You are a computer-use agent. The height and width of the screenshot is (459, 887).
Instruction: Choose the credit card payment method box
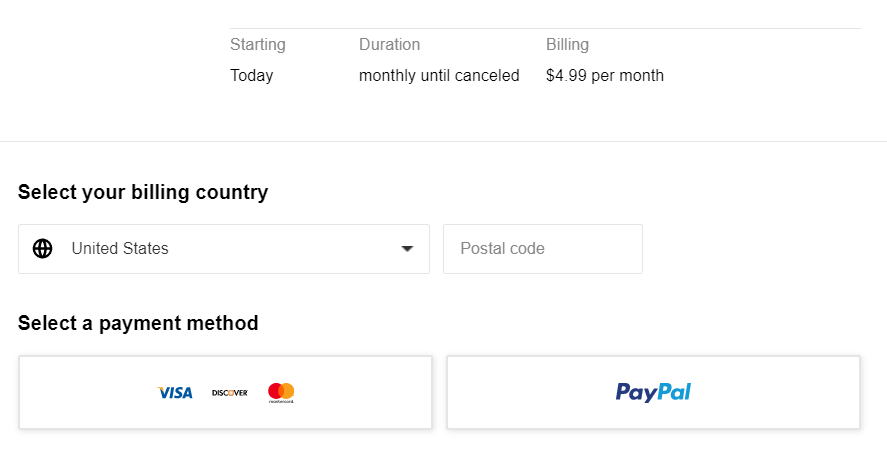point(225,392)
